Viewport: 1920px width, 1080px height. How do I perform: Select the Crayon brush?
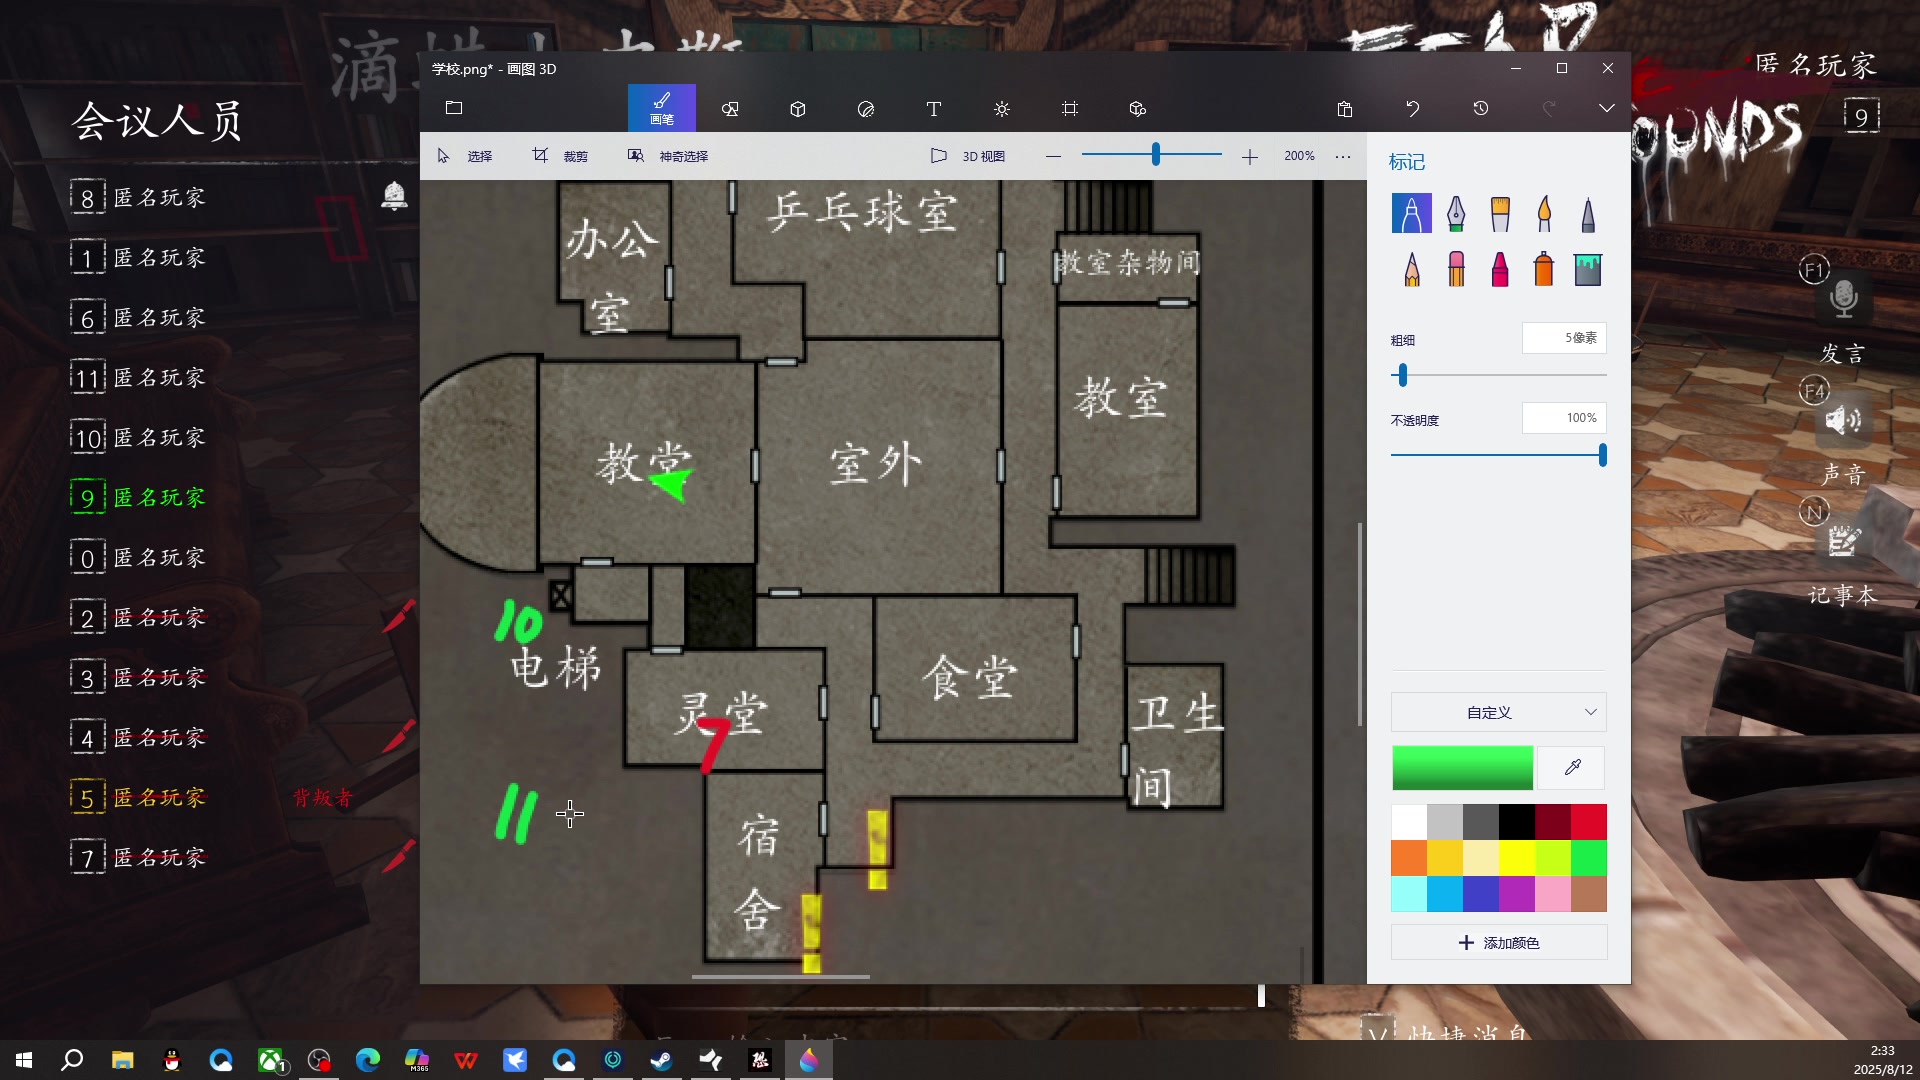[1500, 269]
